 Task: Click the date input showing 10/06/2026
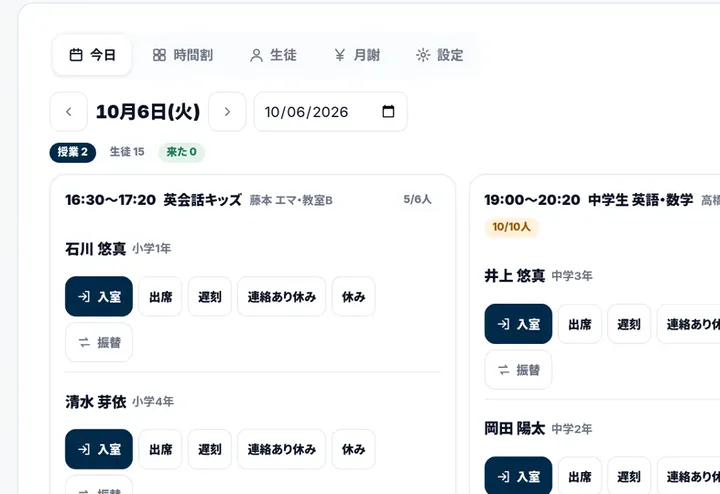point(331,112)
